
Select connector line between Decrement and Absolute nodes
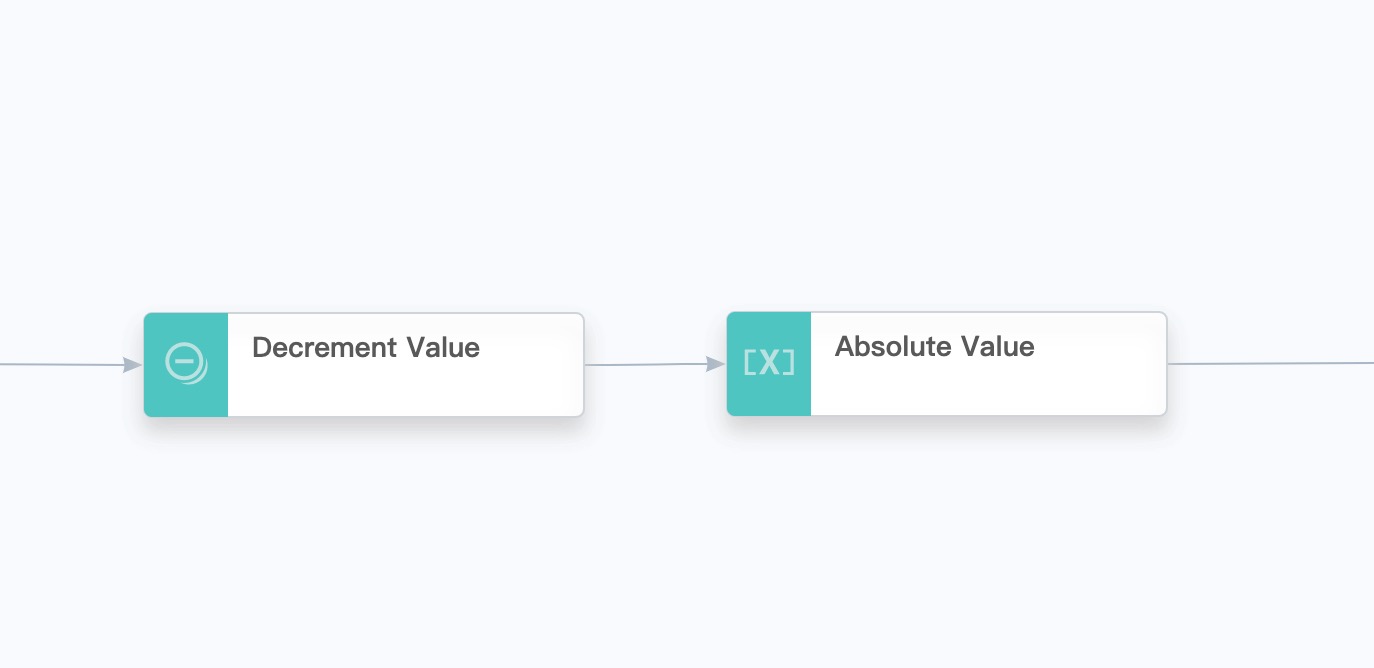click(x=645, y=364)
